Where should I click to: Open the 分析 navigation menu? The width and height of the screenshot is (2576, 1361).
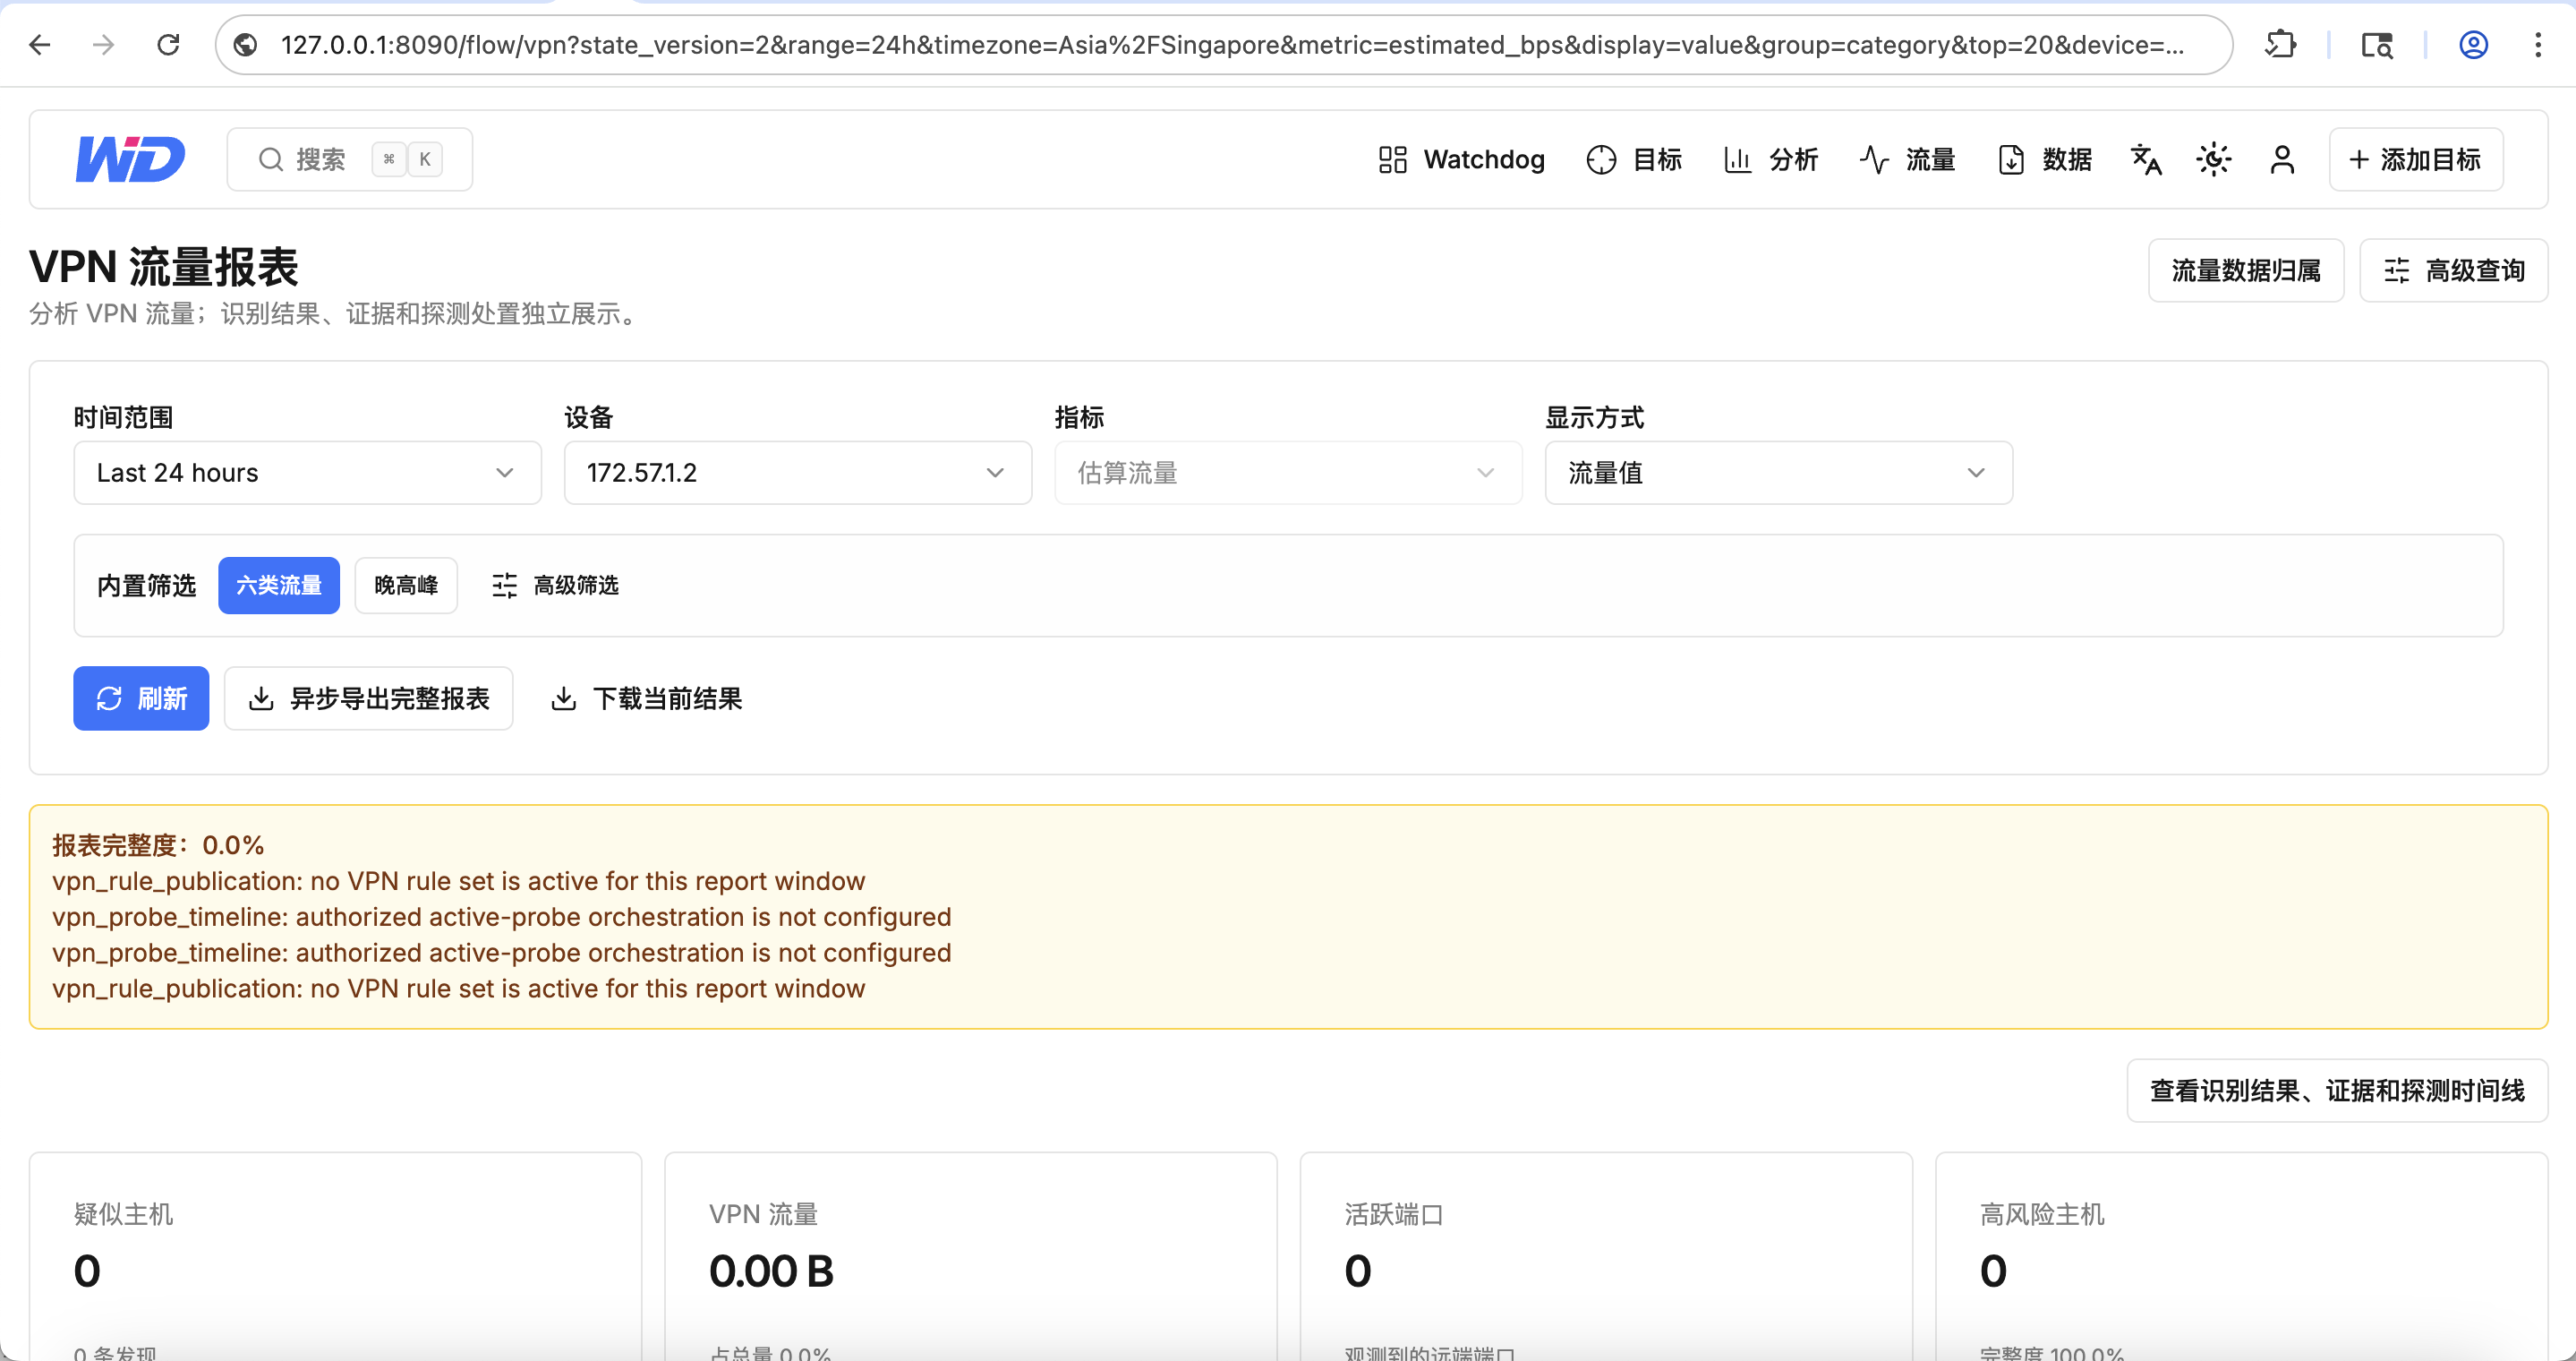[1771, 159]
